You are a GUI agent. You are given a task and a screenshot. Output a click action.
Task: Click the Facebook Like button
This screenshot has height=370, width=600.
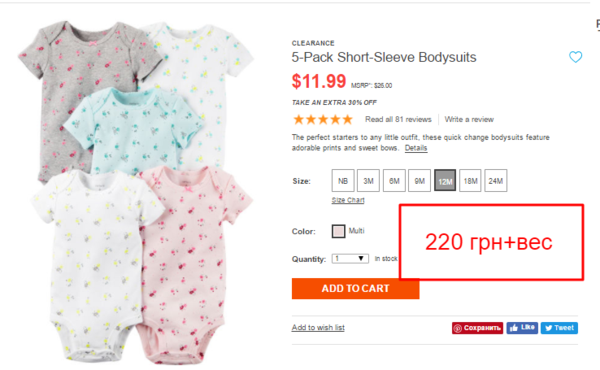[x=522, y=328]
